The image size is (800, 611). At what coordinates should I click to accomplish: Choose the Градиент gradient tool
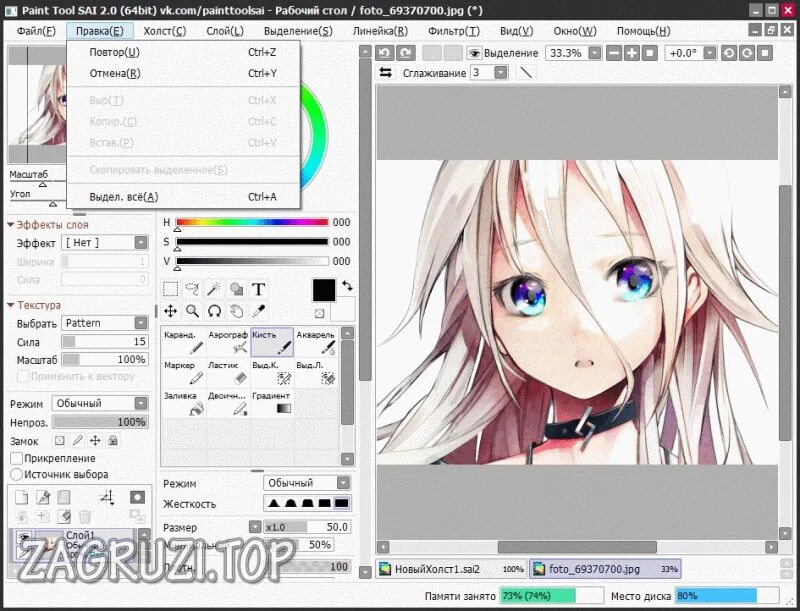click(272, 403)
